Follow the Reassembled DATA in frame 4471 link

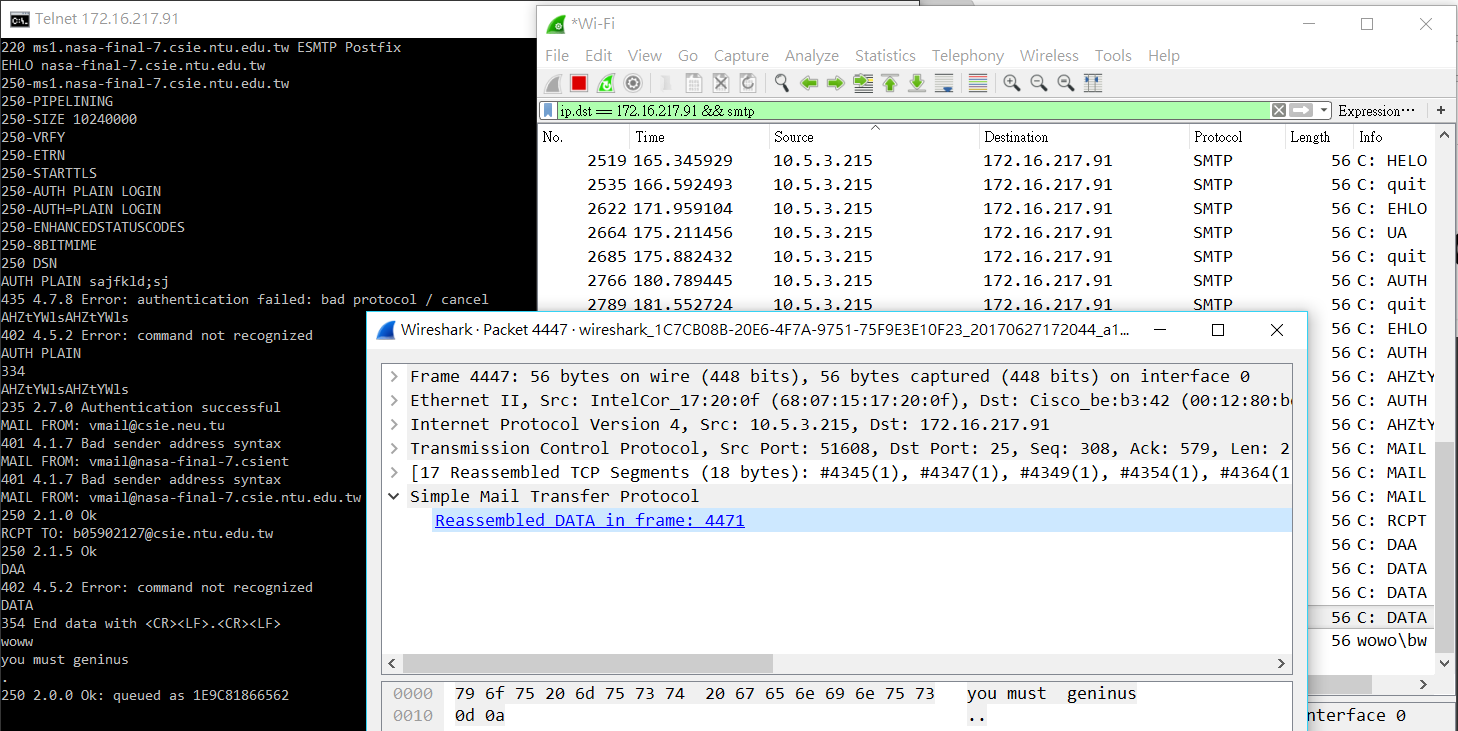pyautogui.click(x=590, y=520)
